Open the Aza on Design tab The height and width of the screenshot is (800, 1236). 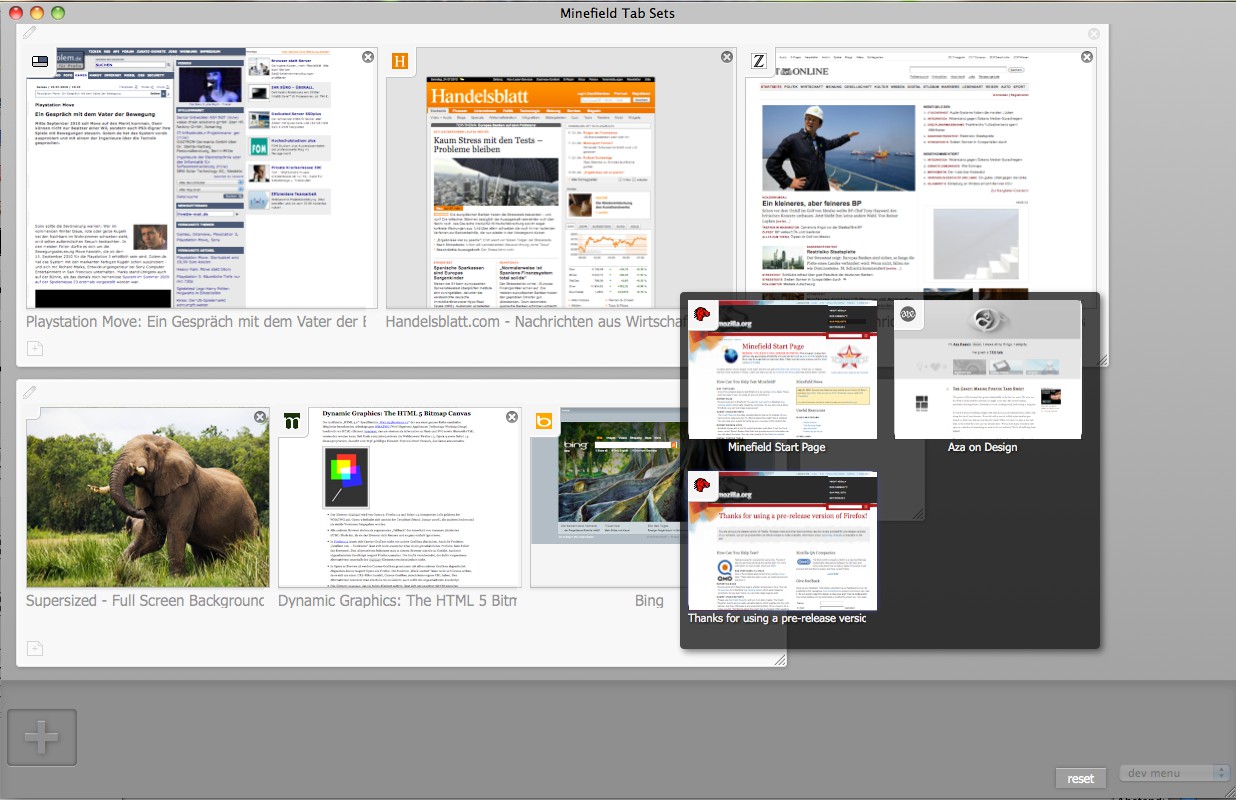click(x=988, y=370)
